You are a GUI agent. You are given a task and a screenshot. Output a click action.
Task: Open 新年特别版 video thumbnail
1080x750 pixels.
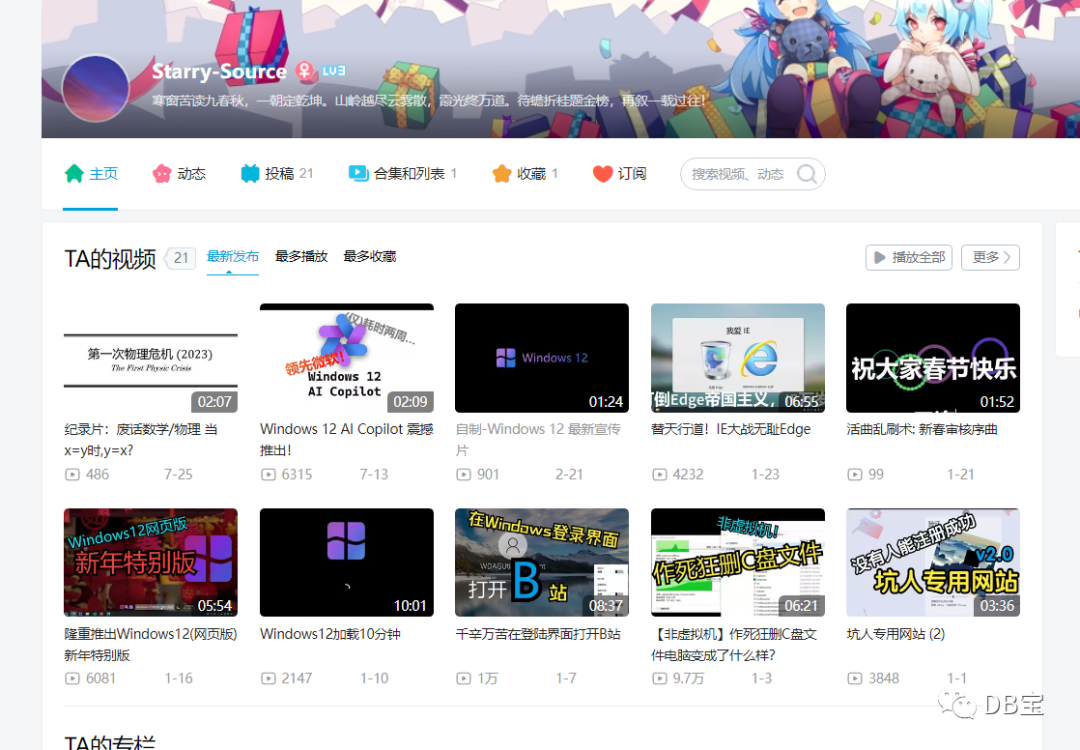click(151, 563)
